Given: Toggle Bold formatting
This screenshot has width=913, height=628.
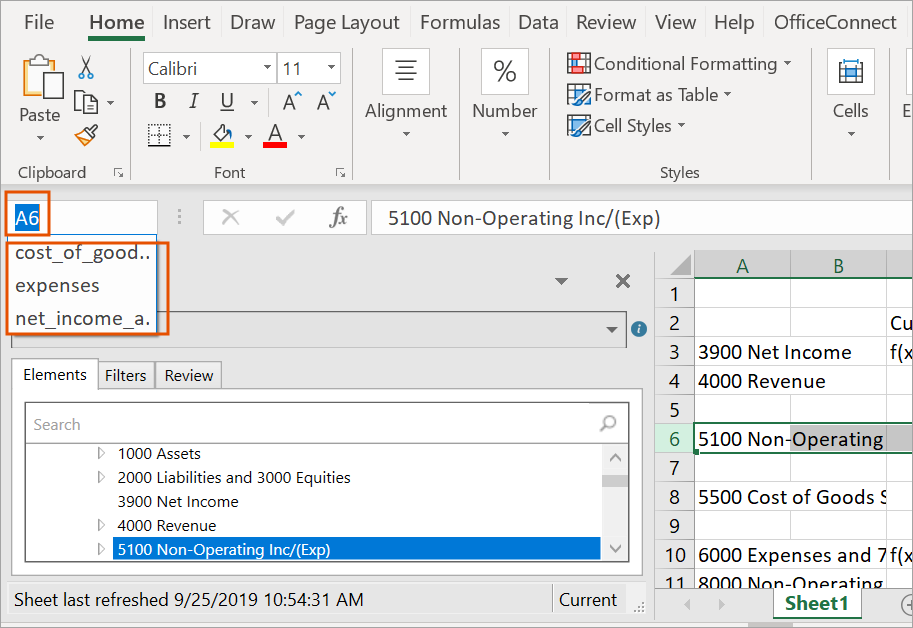Looking at the screenshot, I should 160,102.
